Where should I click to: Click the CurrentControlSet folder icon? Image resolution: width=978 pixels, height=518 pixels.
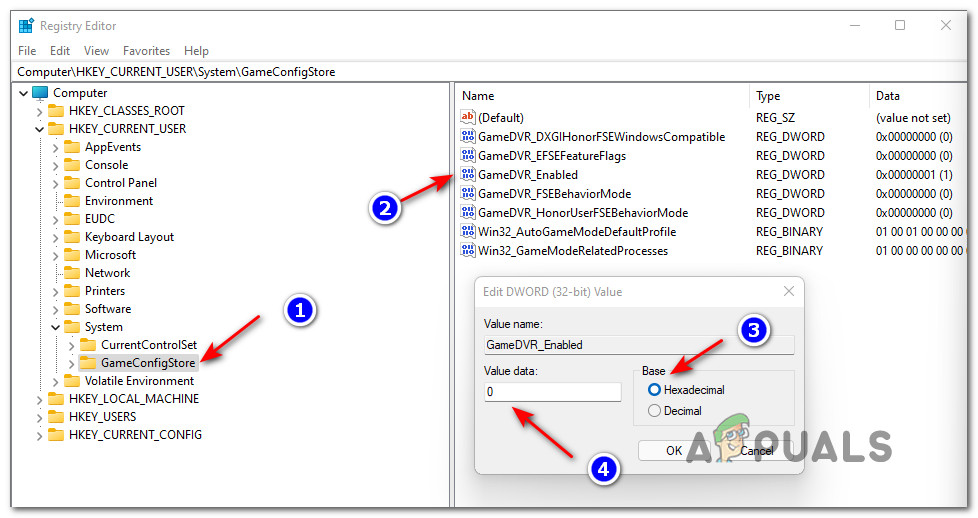tap(89, 345)
